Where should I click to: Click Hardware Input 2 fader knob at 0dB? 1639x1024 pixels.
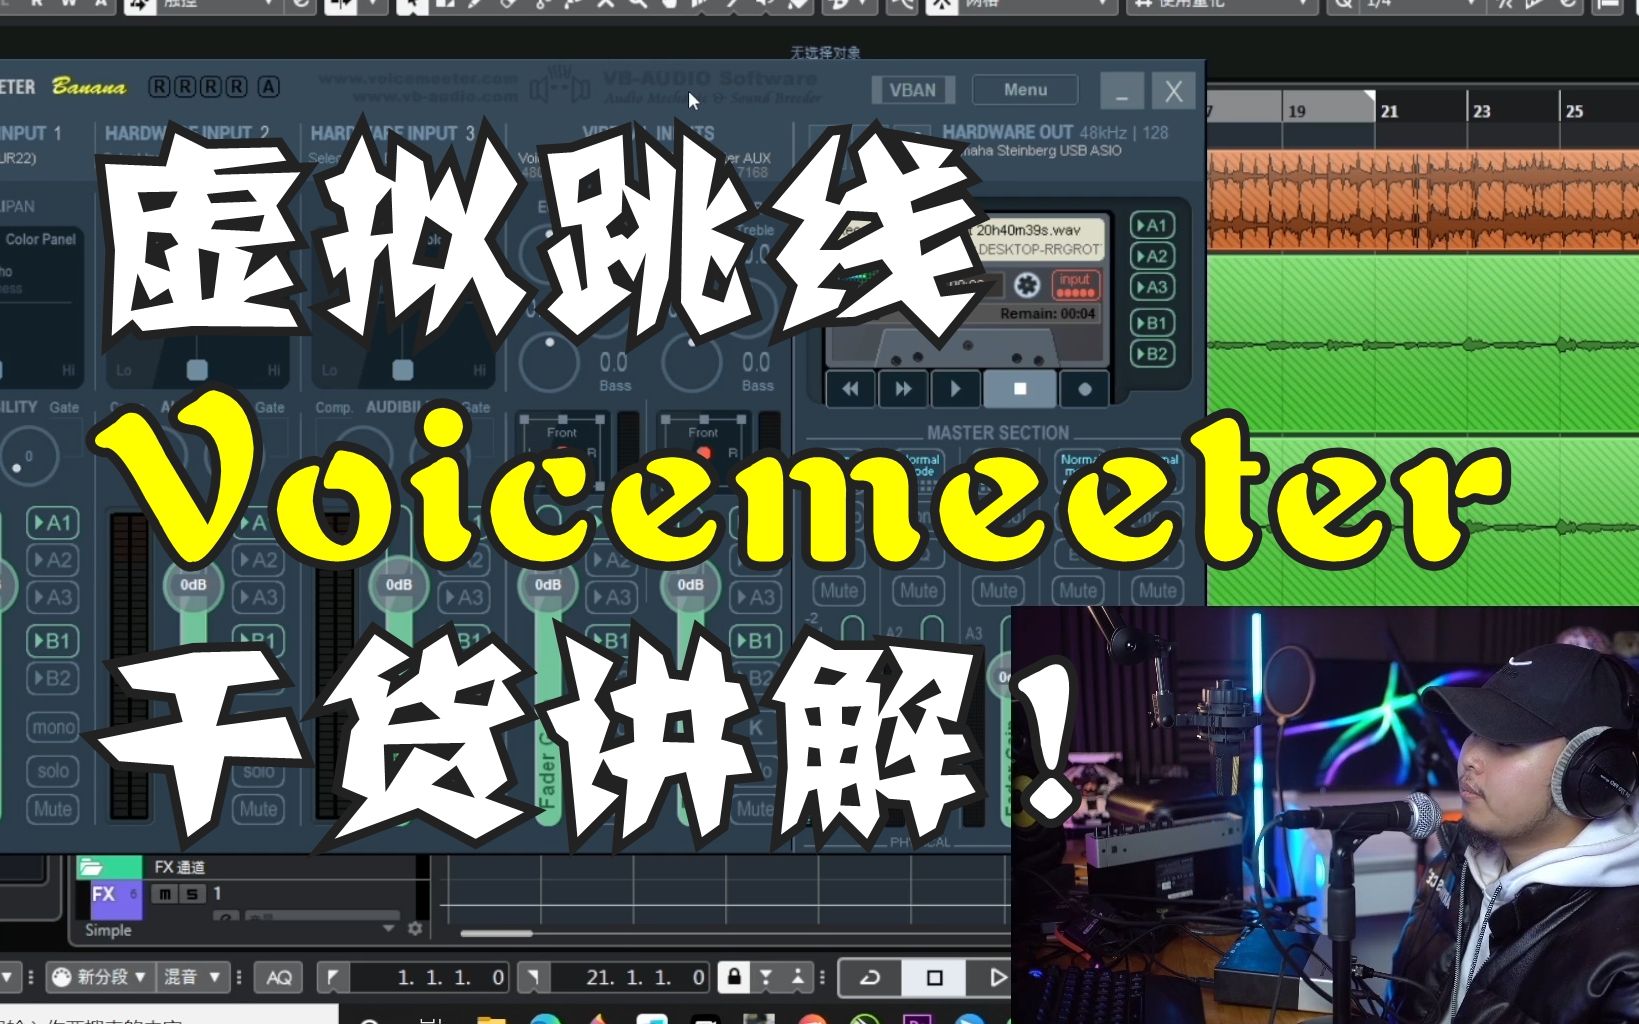click(x=193, y=585)
